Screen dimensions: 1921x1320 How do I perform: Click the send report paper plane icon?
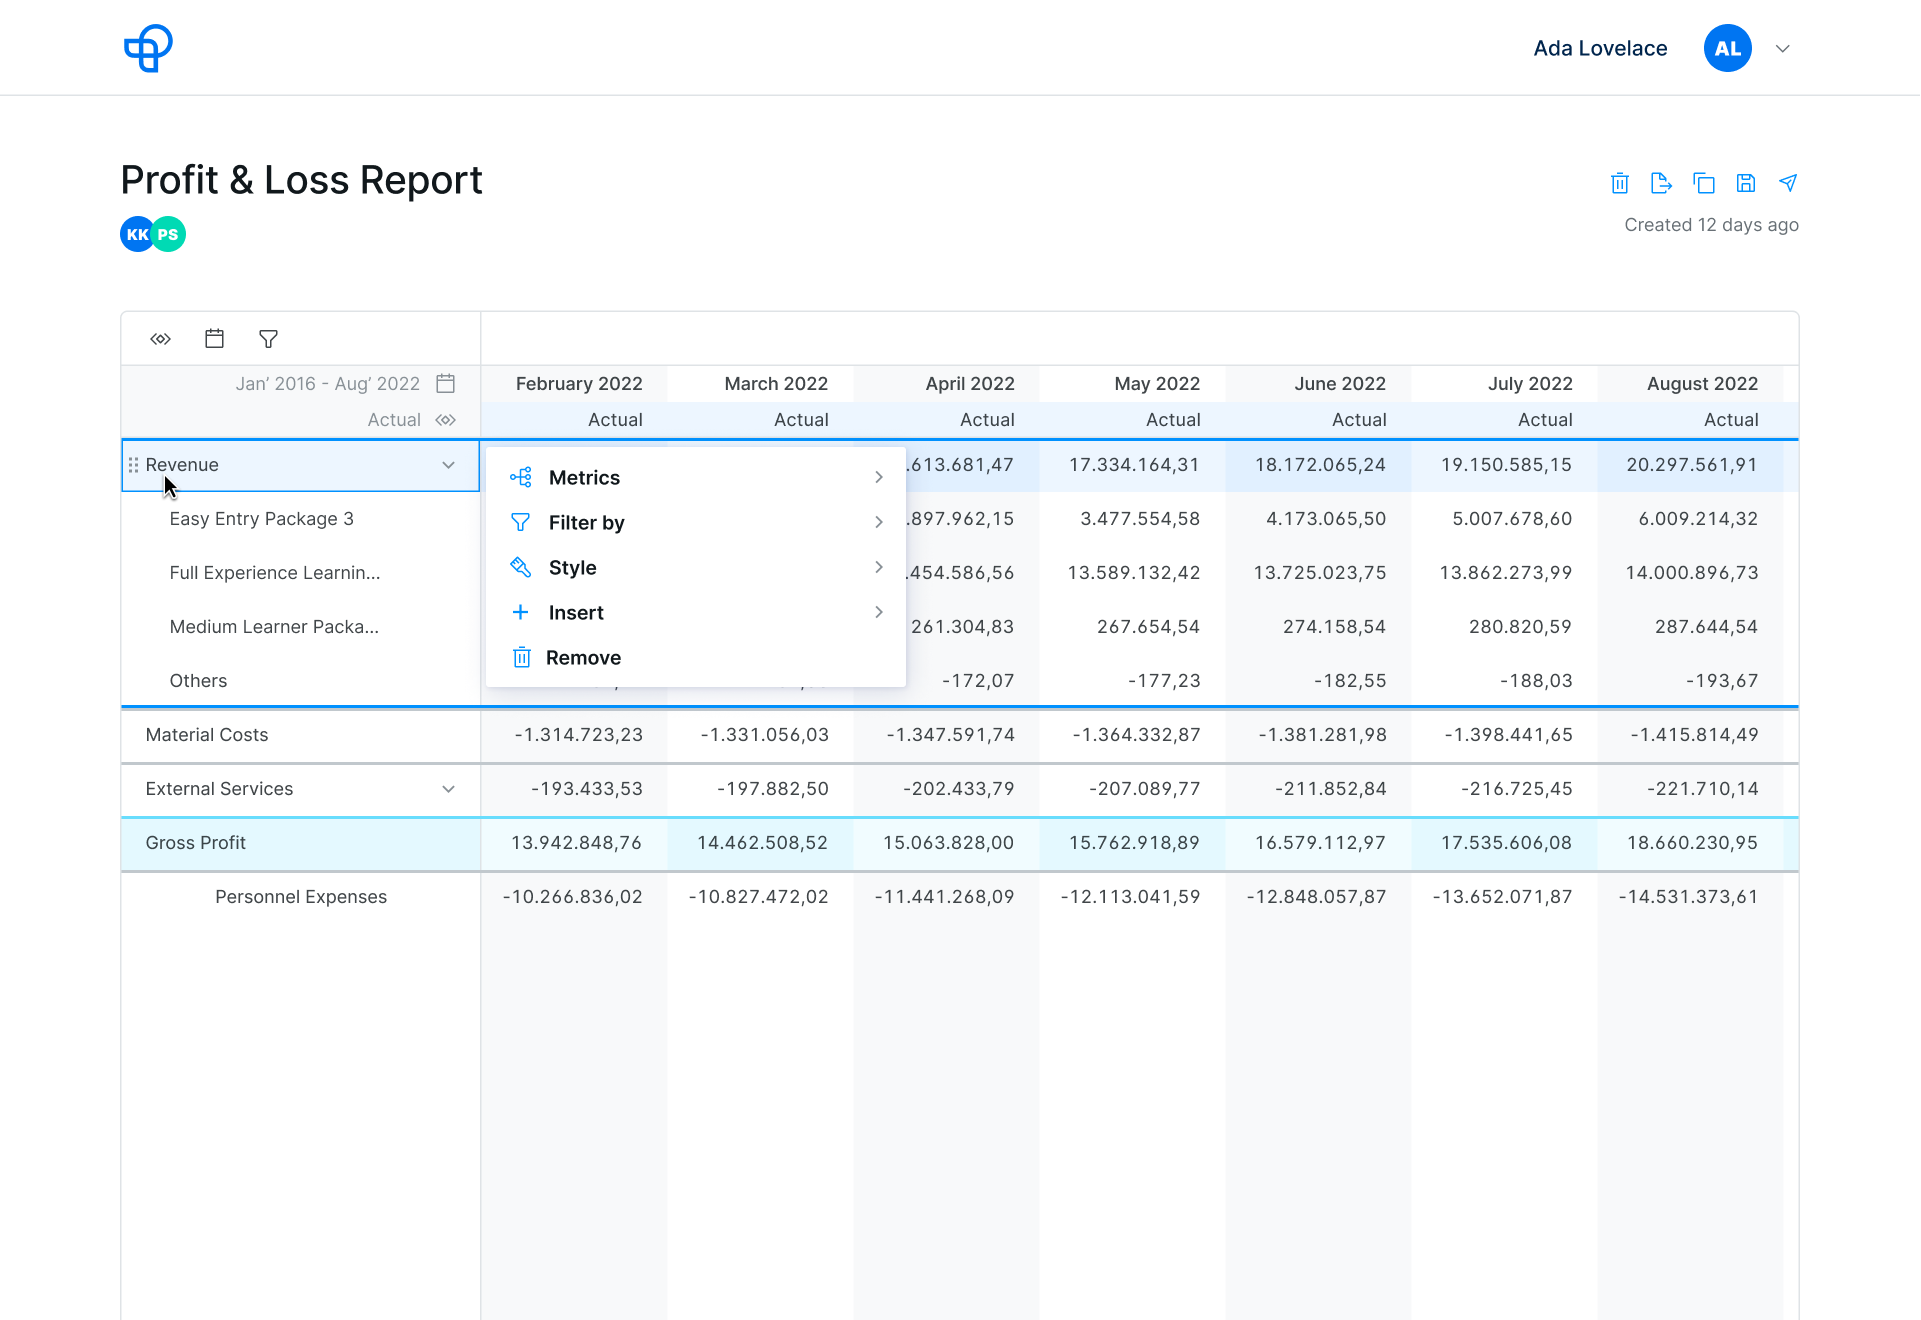click(x=1788, y=183)
